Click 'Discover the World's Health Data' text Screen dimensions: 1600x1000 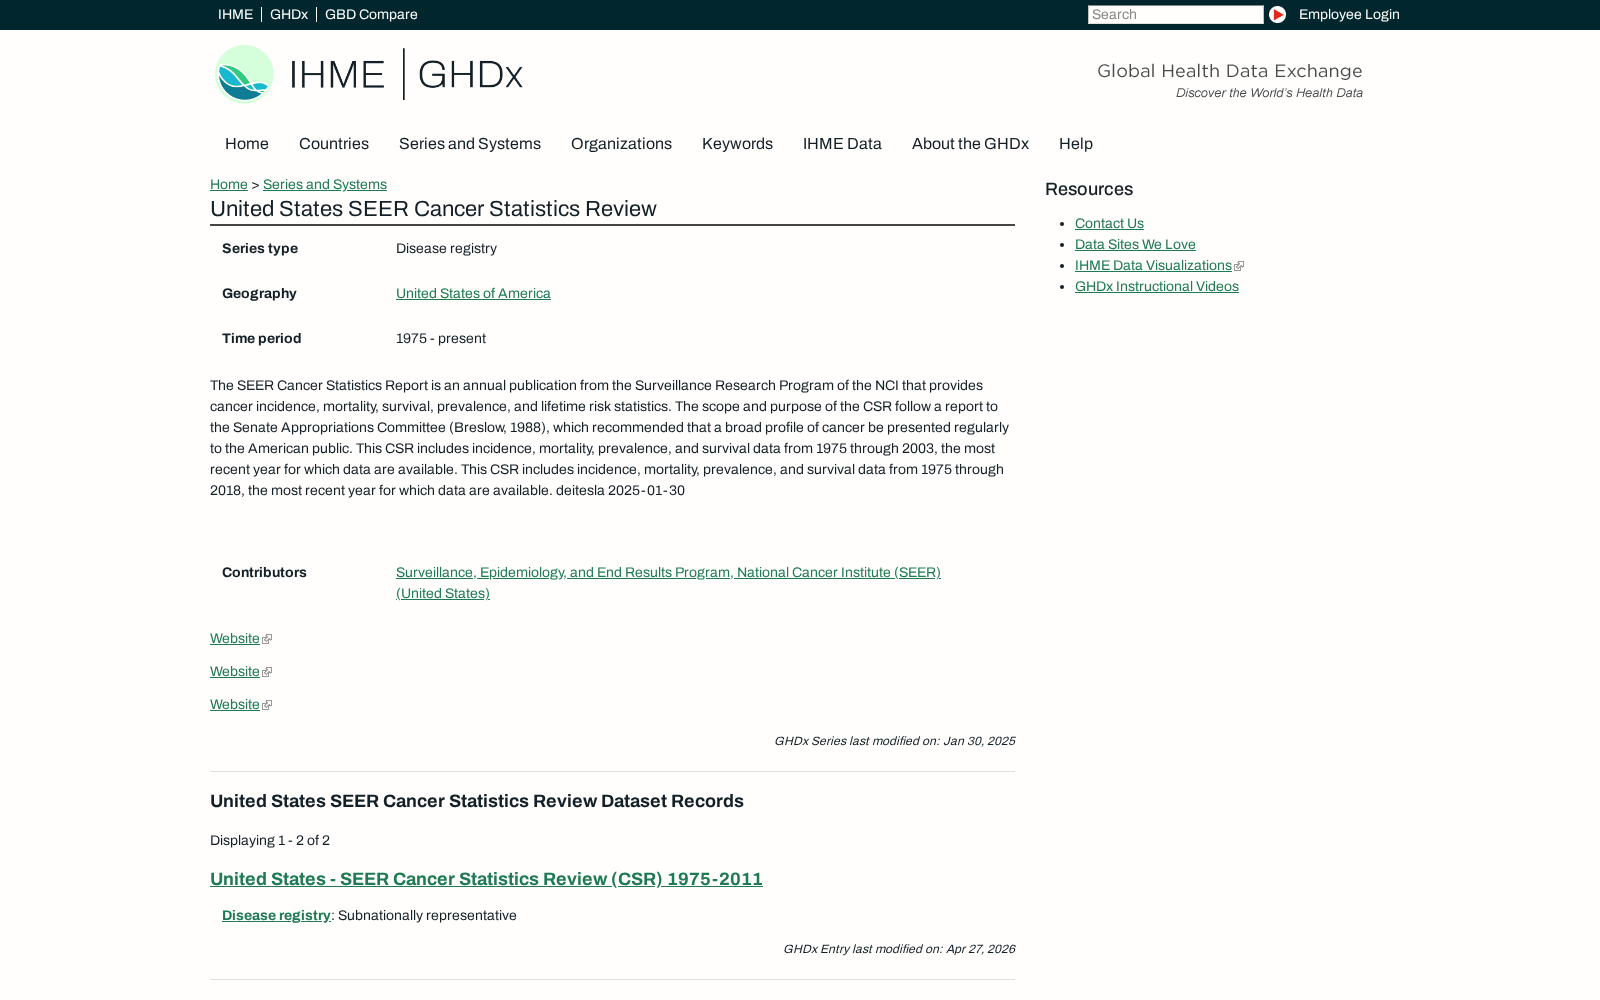click(1269, 93)
